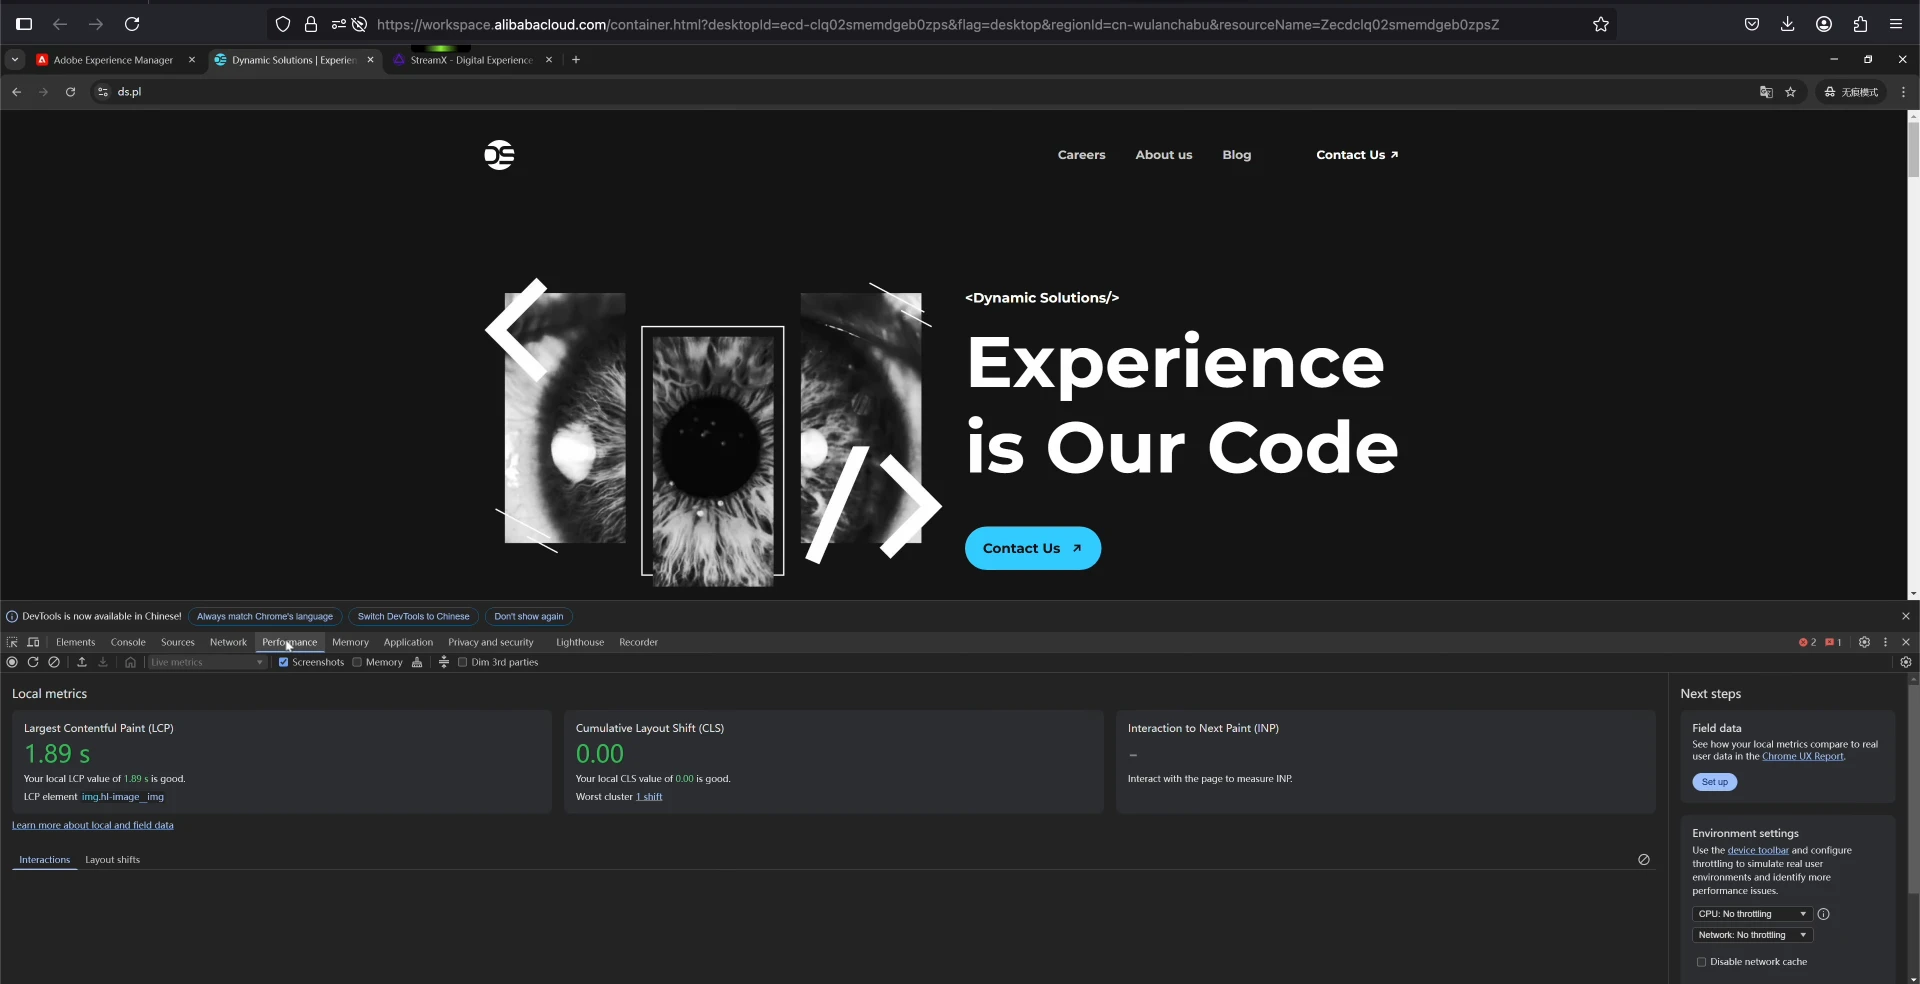1920x984 pixels.
Task: Click the 1 shift worst cluster link
Action: (649, 797)
